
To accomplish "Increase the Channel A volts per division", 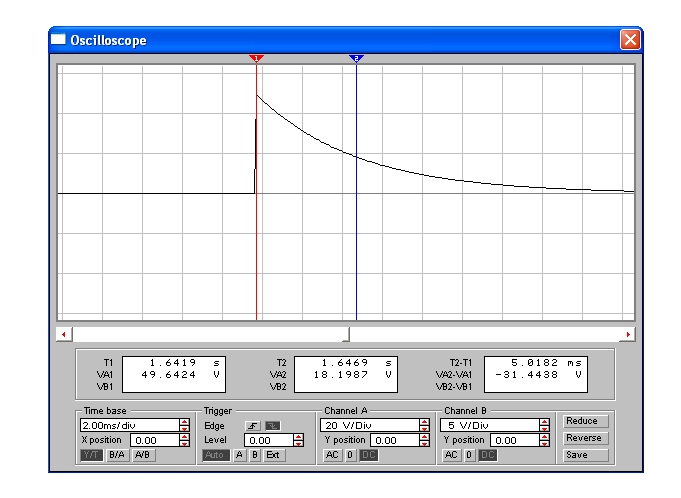I will 424,422.
